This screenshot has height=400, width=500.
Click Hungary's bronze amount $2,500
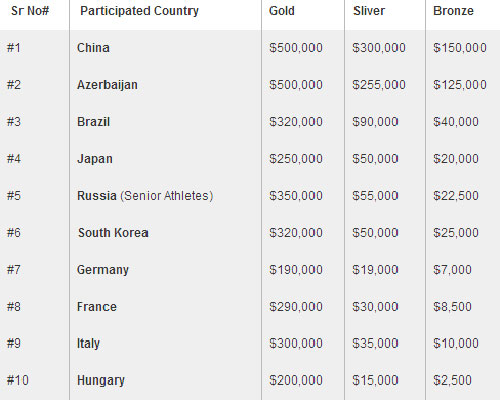452,380
